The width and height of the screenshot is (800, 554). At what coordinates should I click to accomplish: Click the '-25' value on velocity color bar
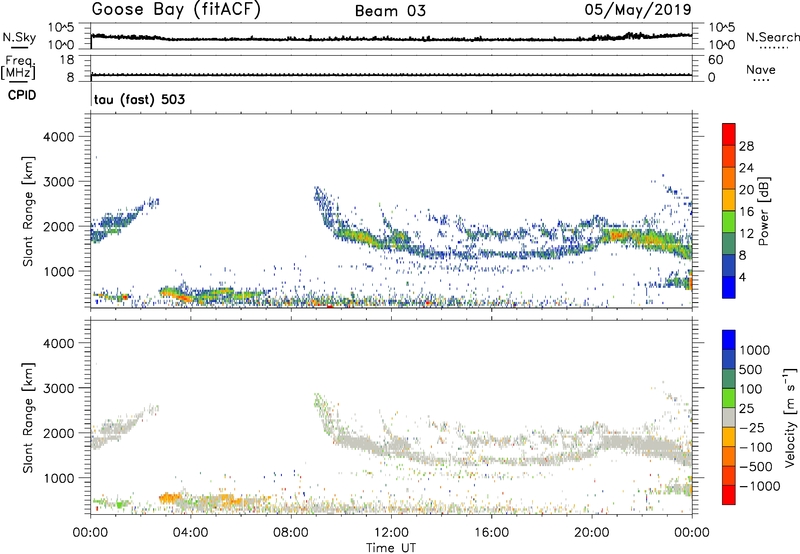752,427
